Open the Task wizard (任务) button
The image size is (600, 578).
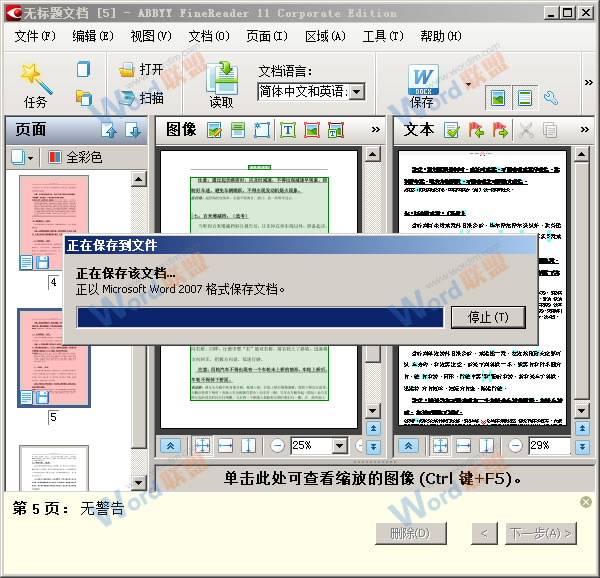click(36, 86)
